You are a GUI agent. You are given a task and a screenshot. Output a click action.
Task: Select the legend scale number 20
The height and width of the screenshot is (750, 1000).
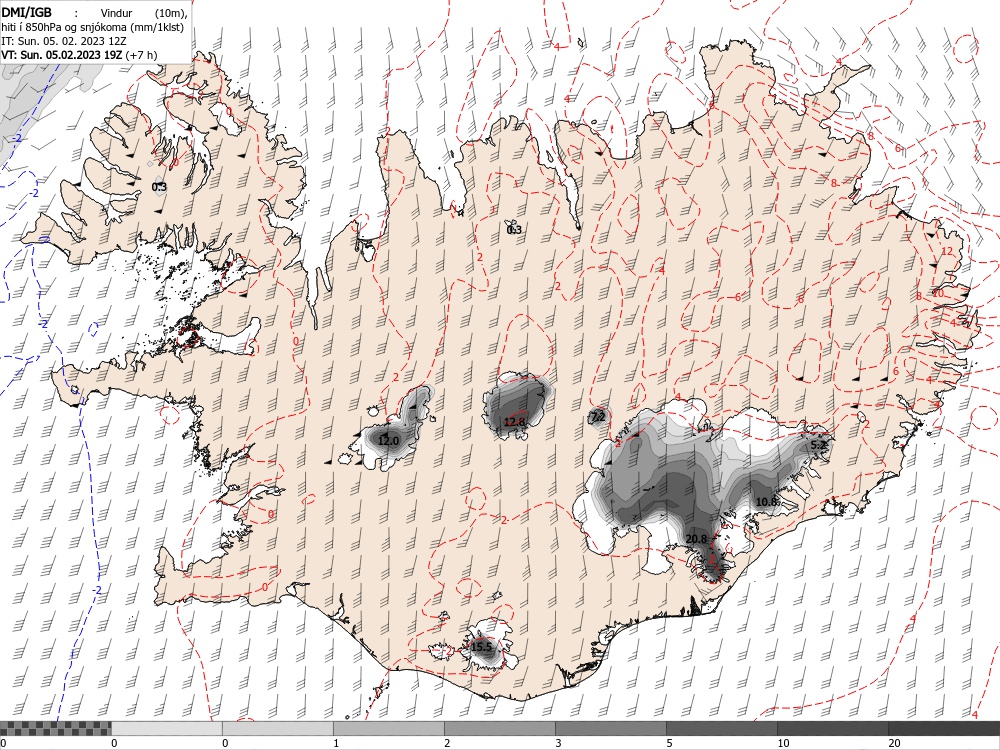894,743
